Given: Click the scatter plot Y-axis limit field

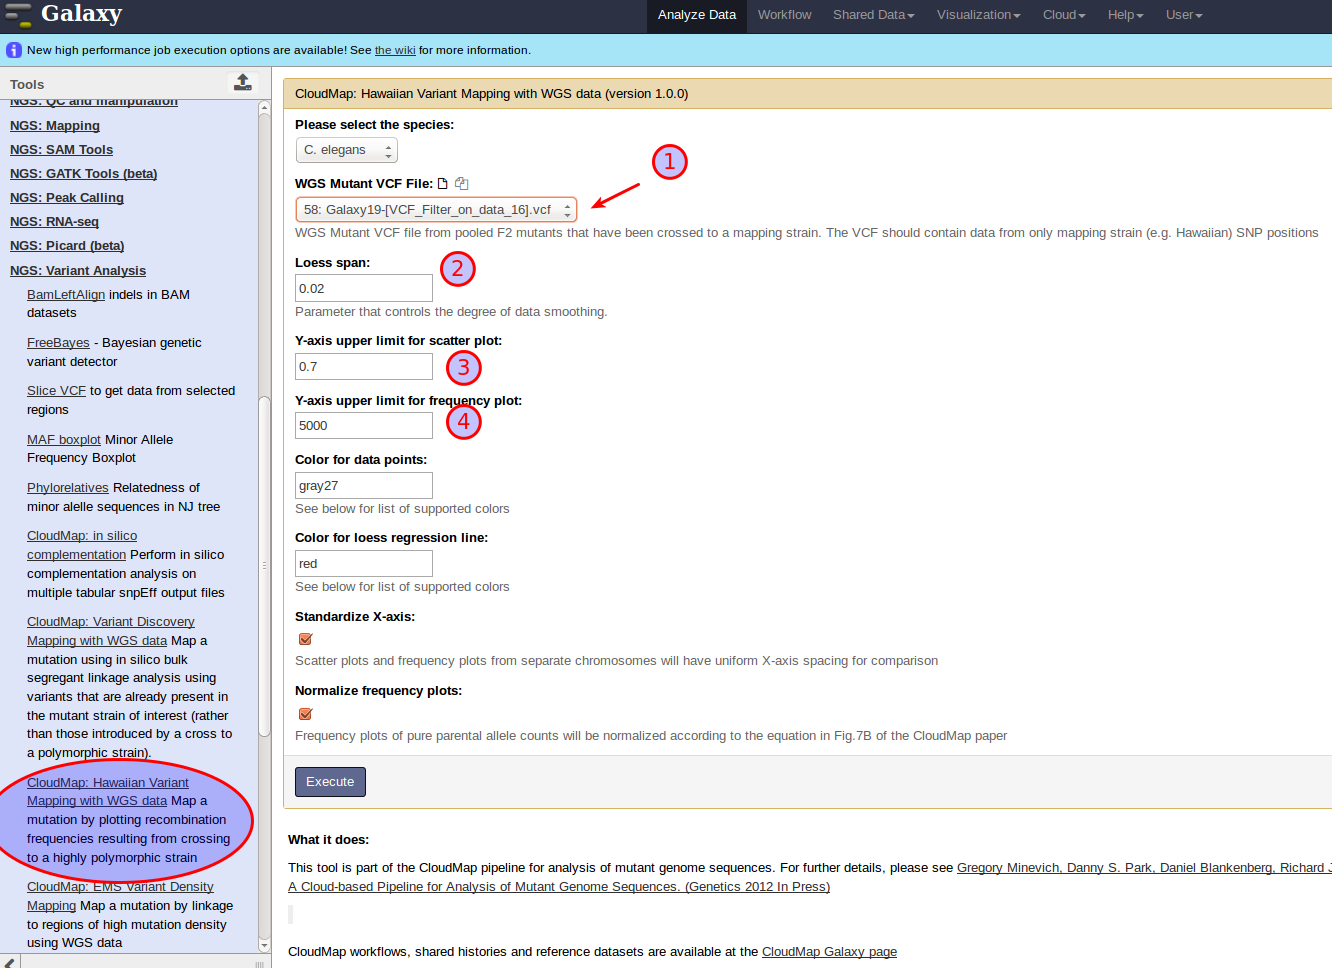Looking at the screenshot, I should click(364, 367).
